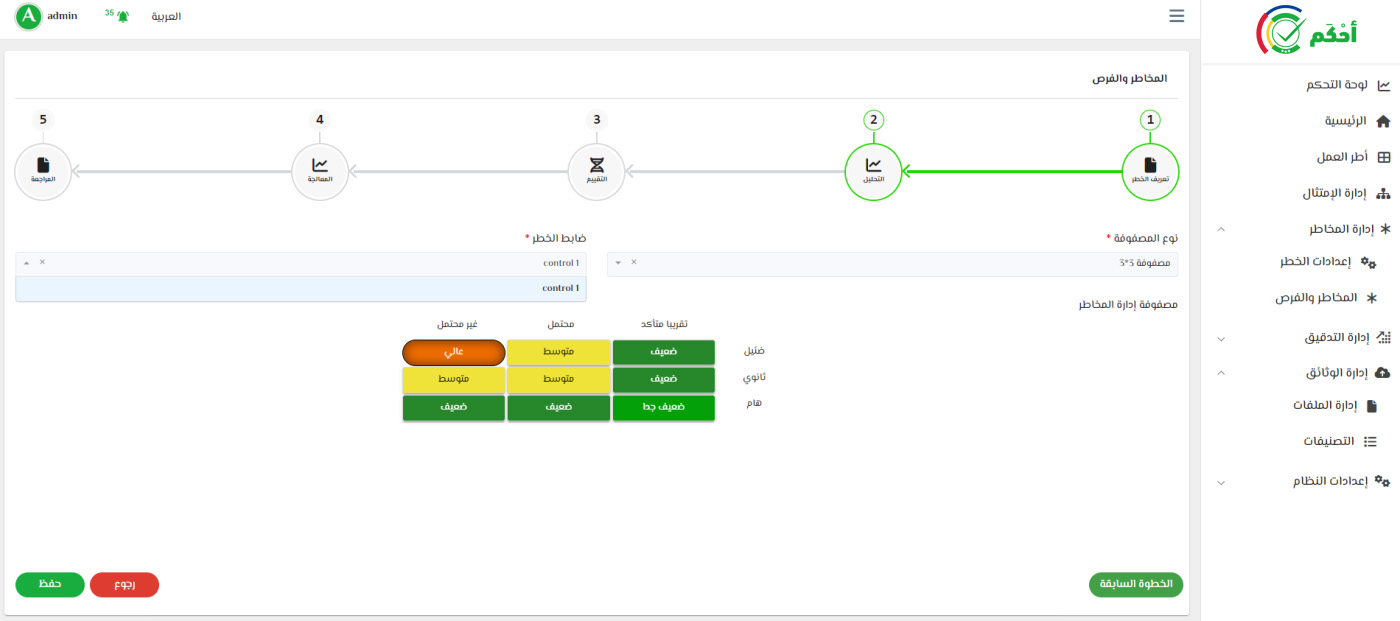Click the أطر العمل table icon
The width and height of the screenshot is (1400, 621).
pos(1384,158)
